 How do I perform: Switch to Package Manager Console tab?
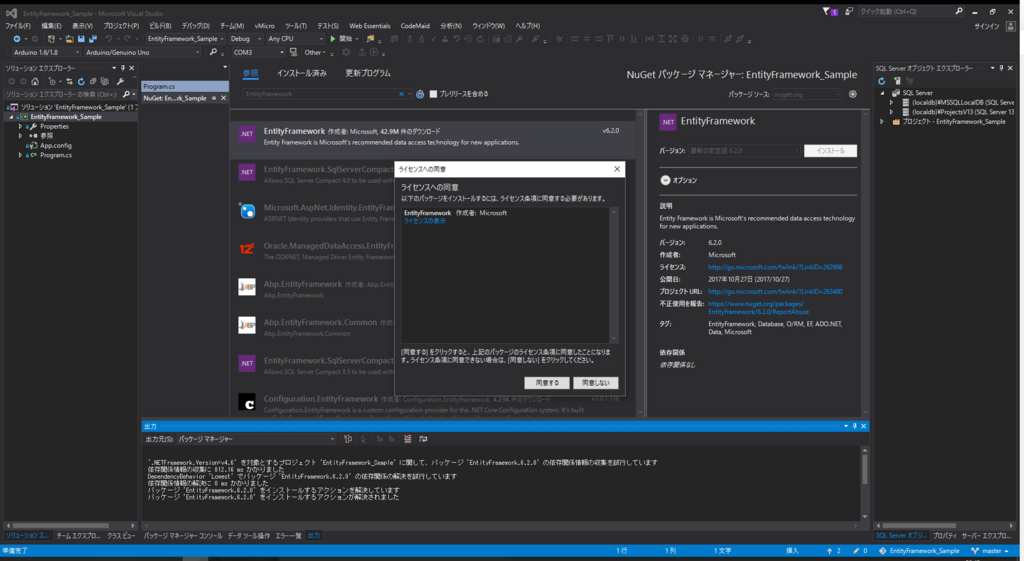point(183,536)
